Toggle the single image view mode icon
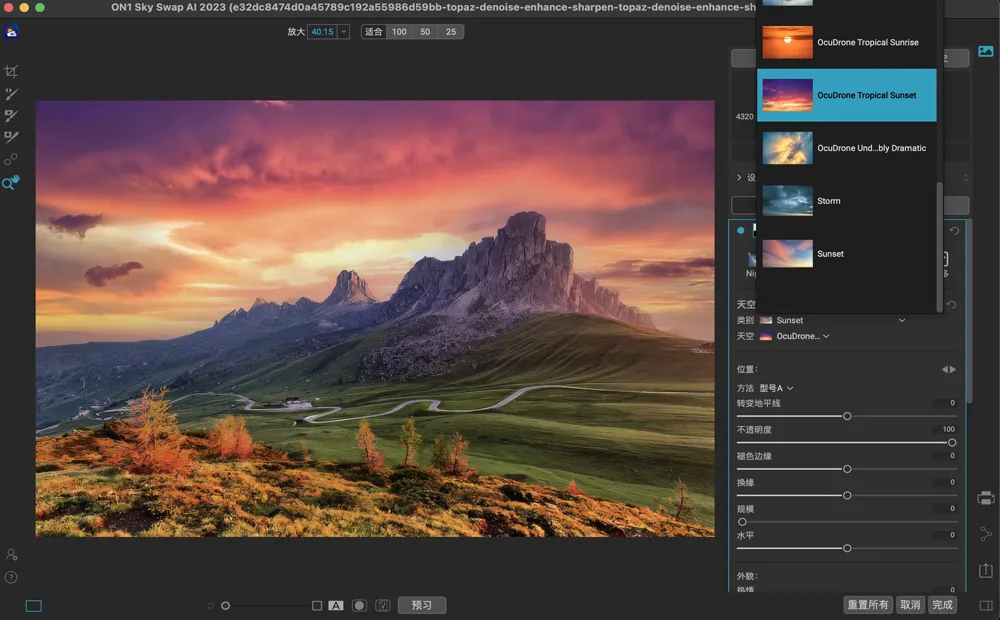This screenshot has width=1000, height=620. pos(34,605)
